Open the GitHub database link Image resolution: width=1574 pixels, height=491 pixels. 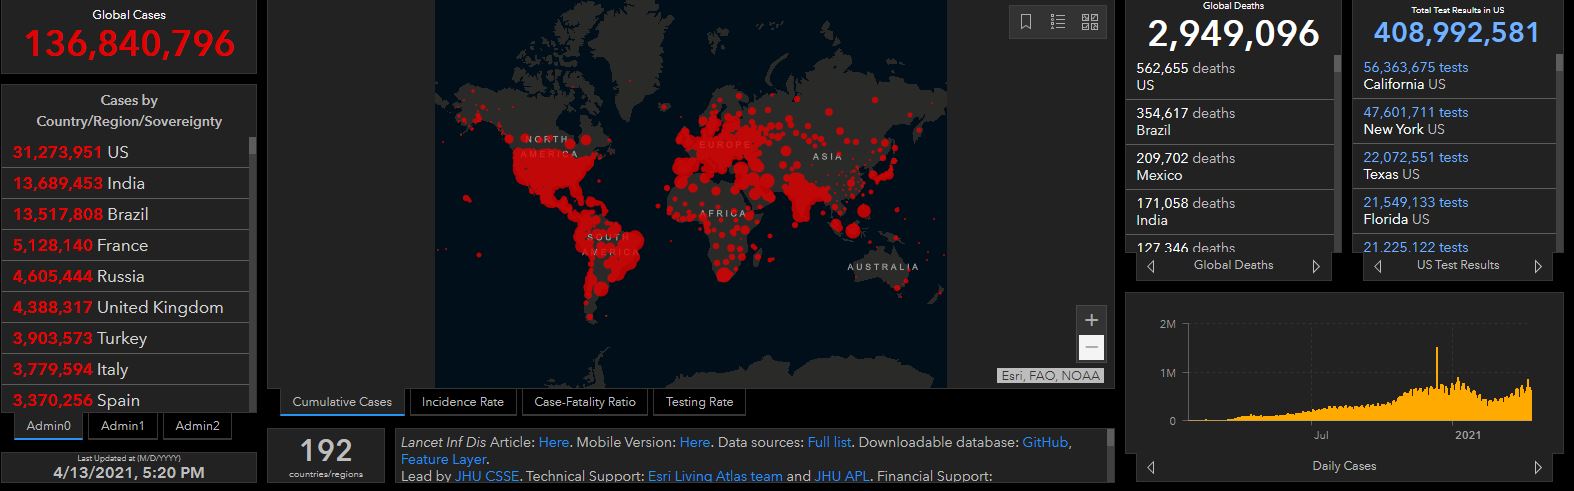click(1045, 442)
